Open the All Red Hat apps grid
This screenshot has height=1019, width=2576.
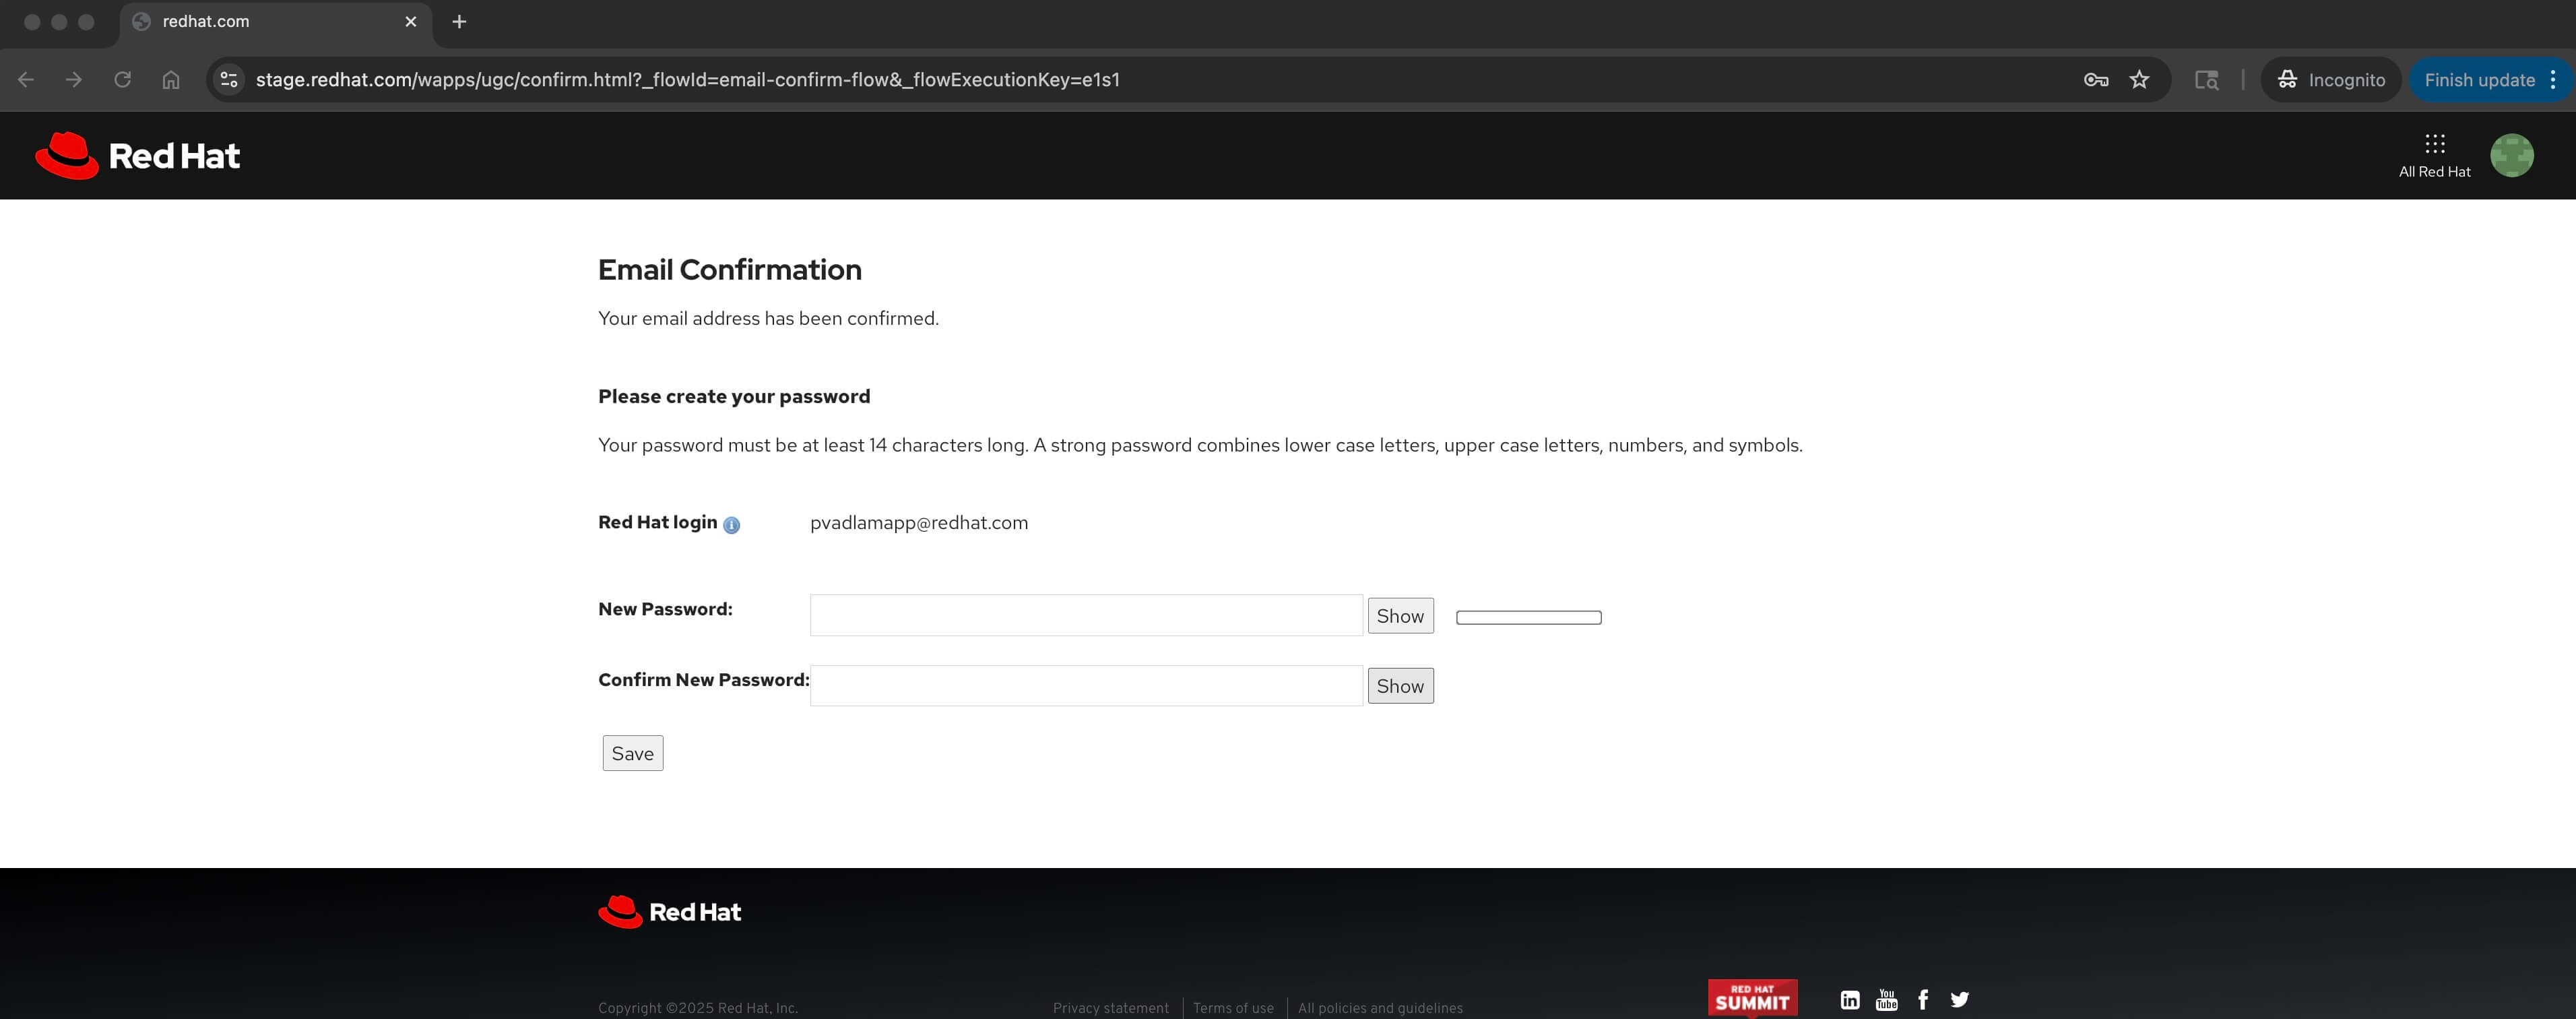coord(2433,155)
